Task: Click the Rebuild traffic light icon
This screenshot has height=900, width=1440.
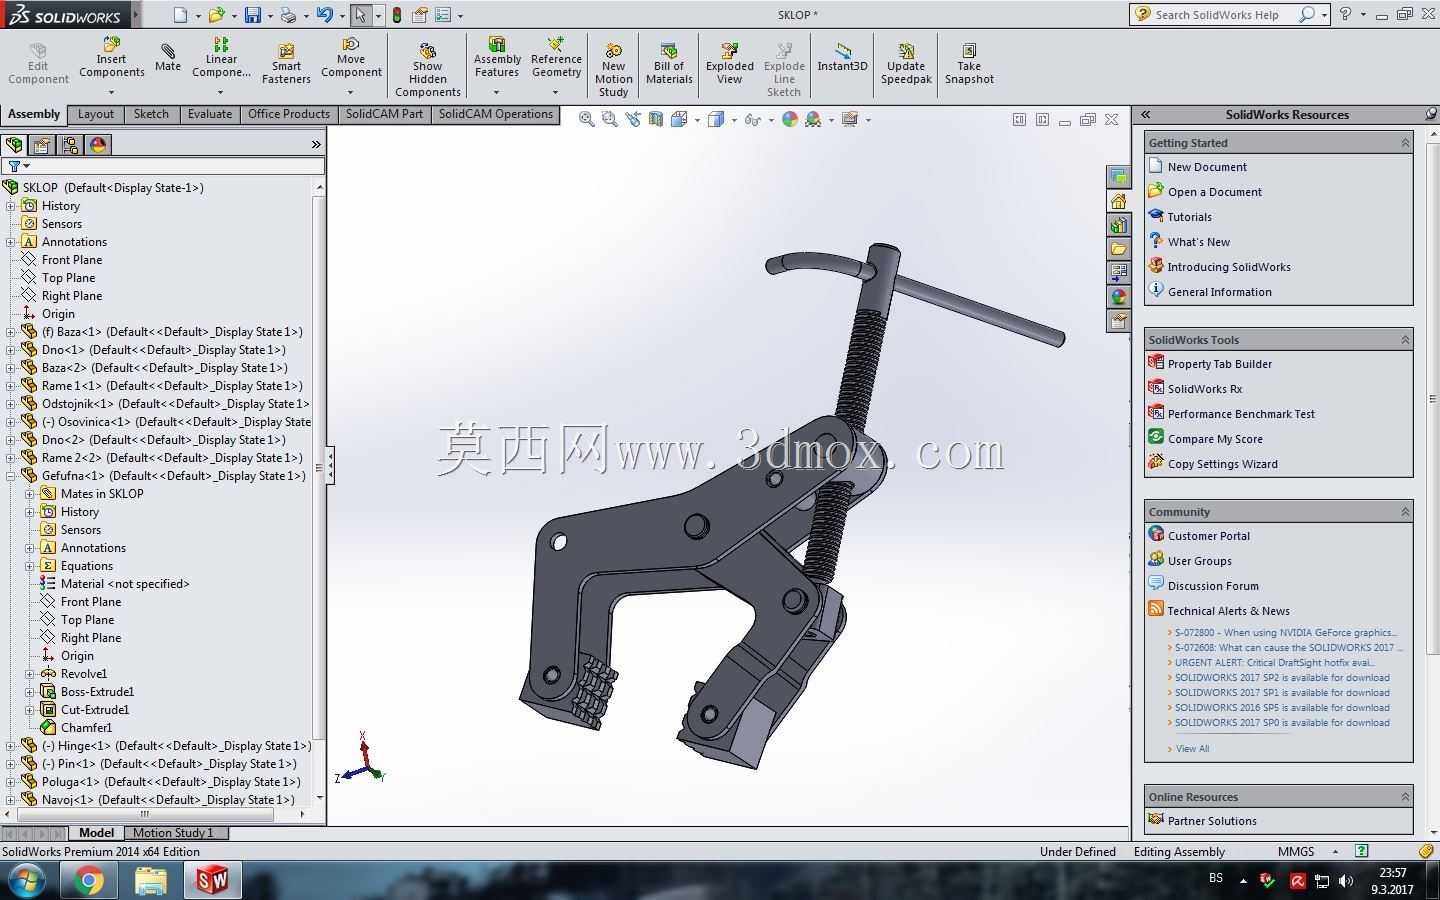Action: pyautogui.click(x=397, y=15)
